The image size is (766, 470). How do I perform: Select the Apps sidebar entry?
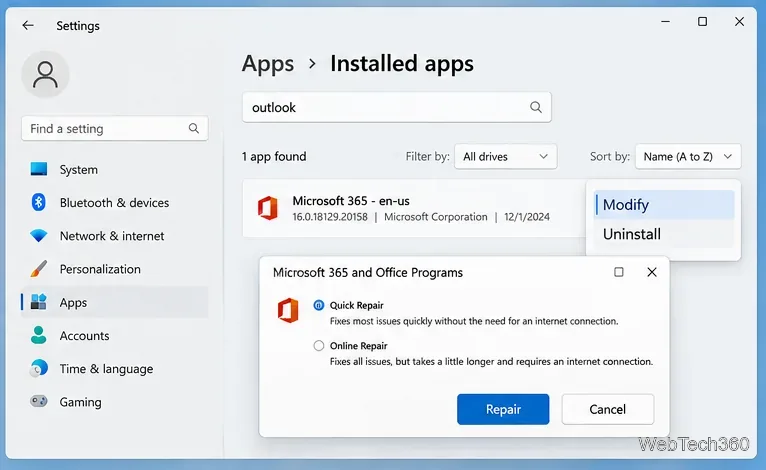click(x=114, y=302)
